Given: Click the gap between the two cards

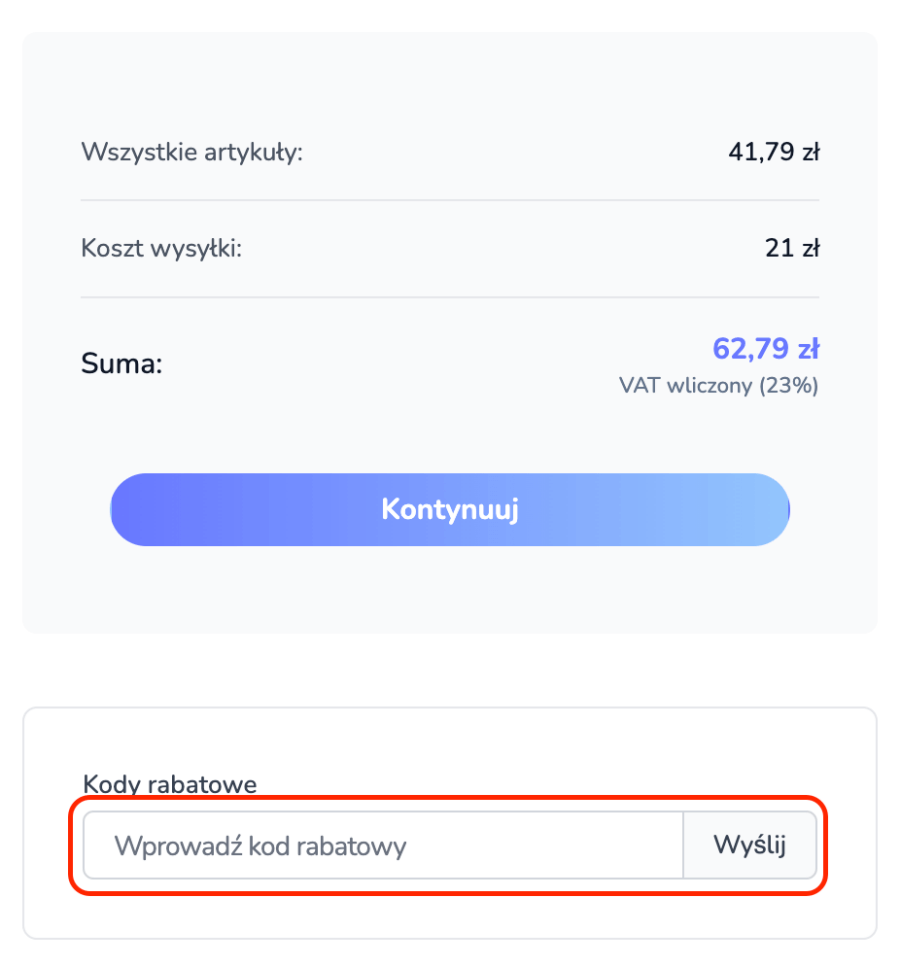Looking at the screenshot, I should point(450,670).
